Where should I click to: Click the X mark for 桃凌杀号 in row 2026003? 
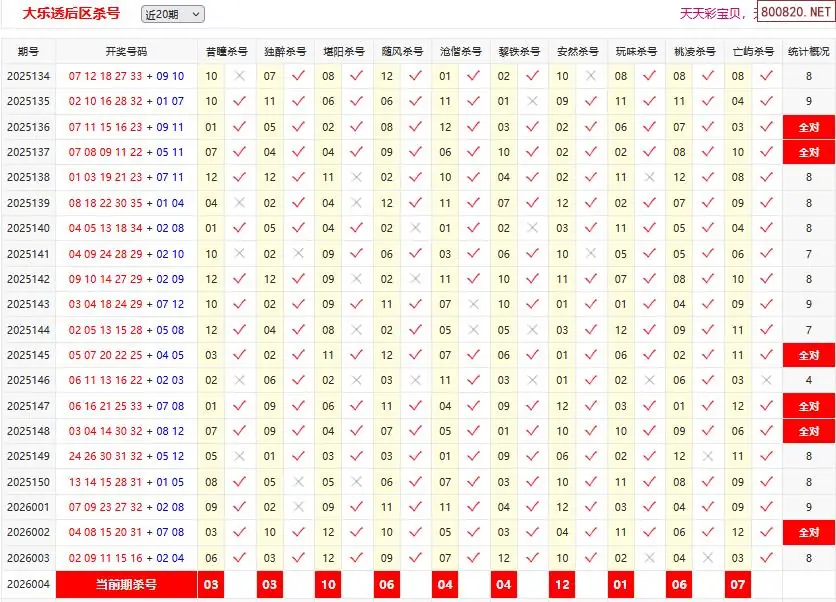pyautogui.click(x=708, y=558)
